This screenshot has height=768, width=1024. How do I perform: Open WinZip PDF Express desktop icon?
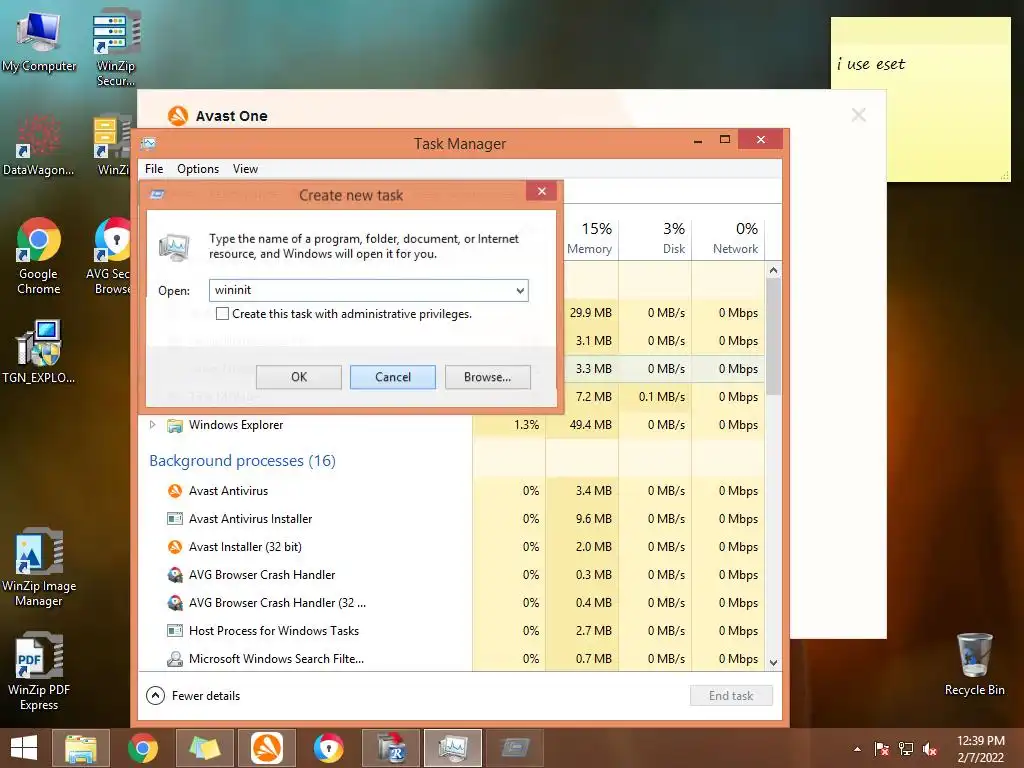39,671
